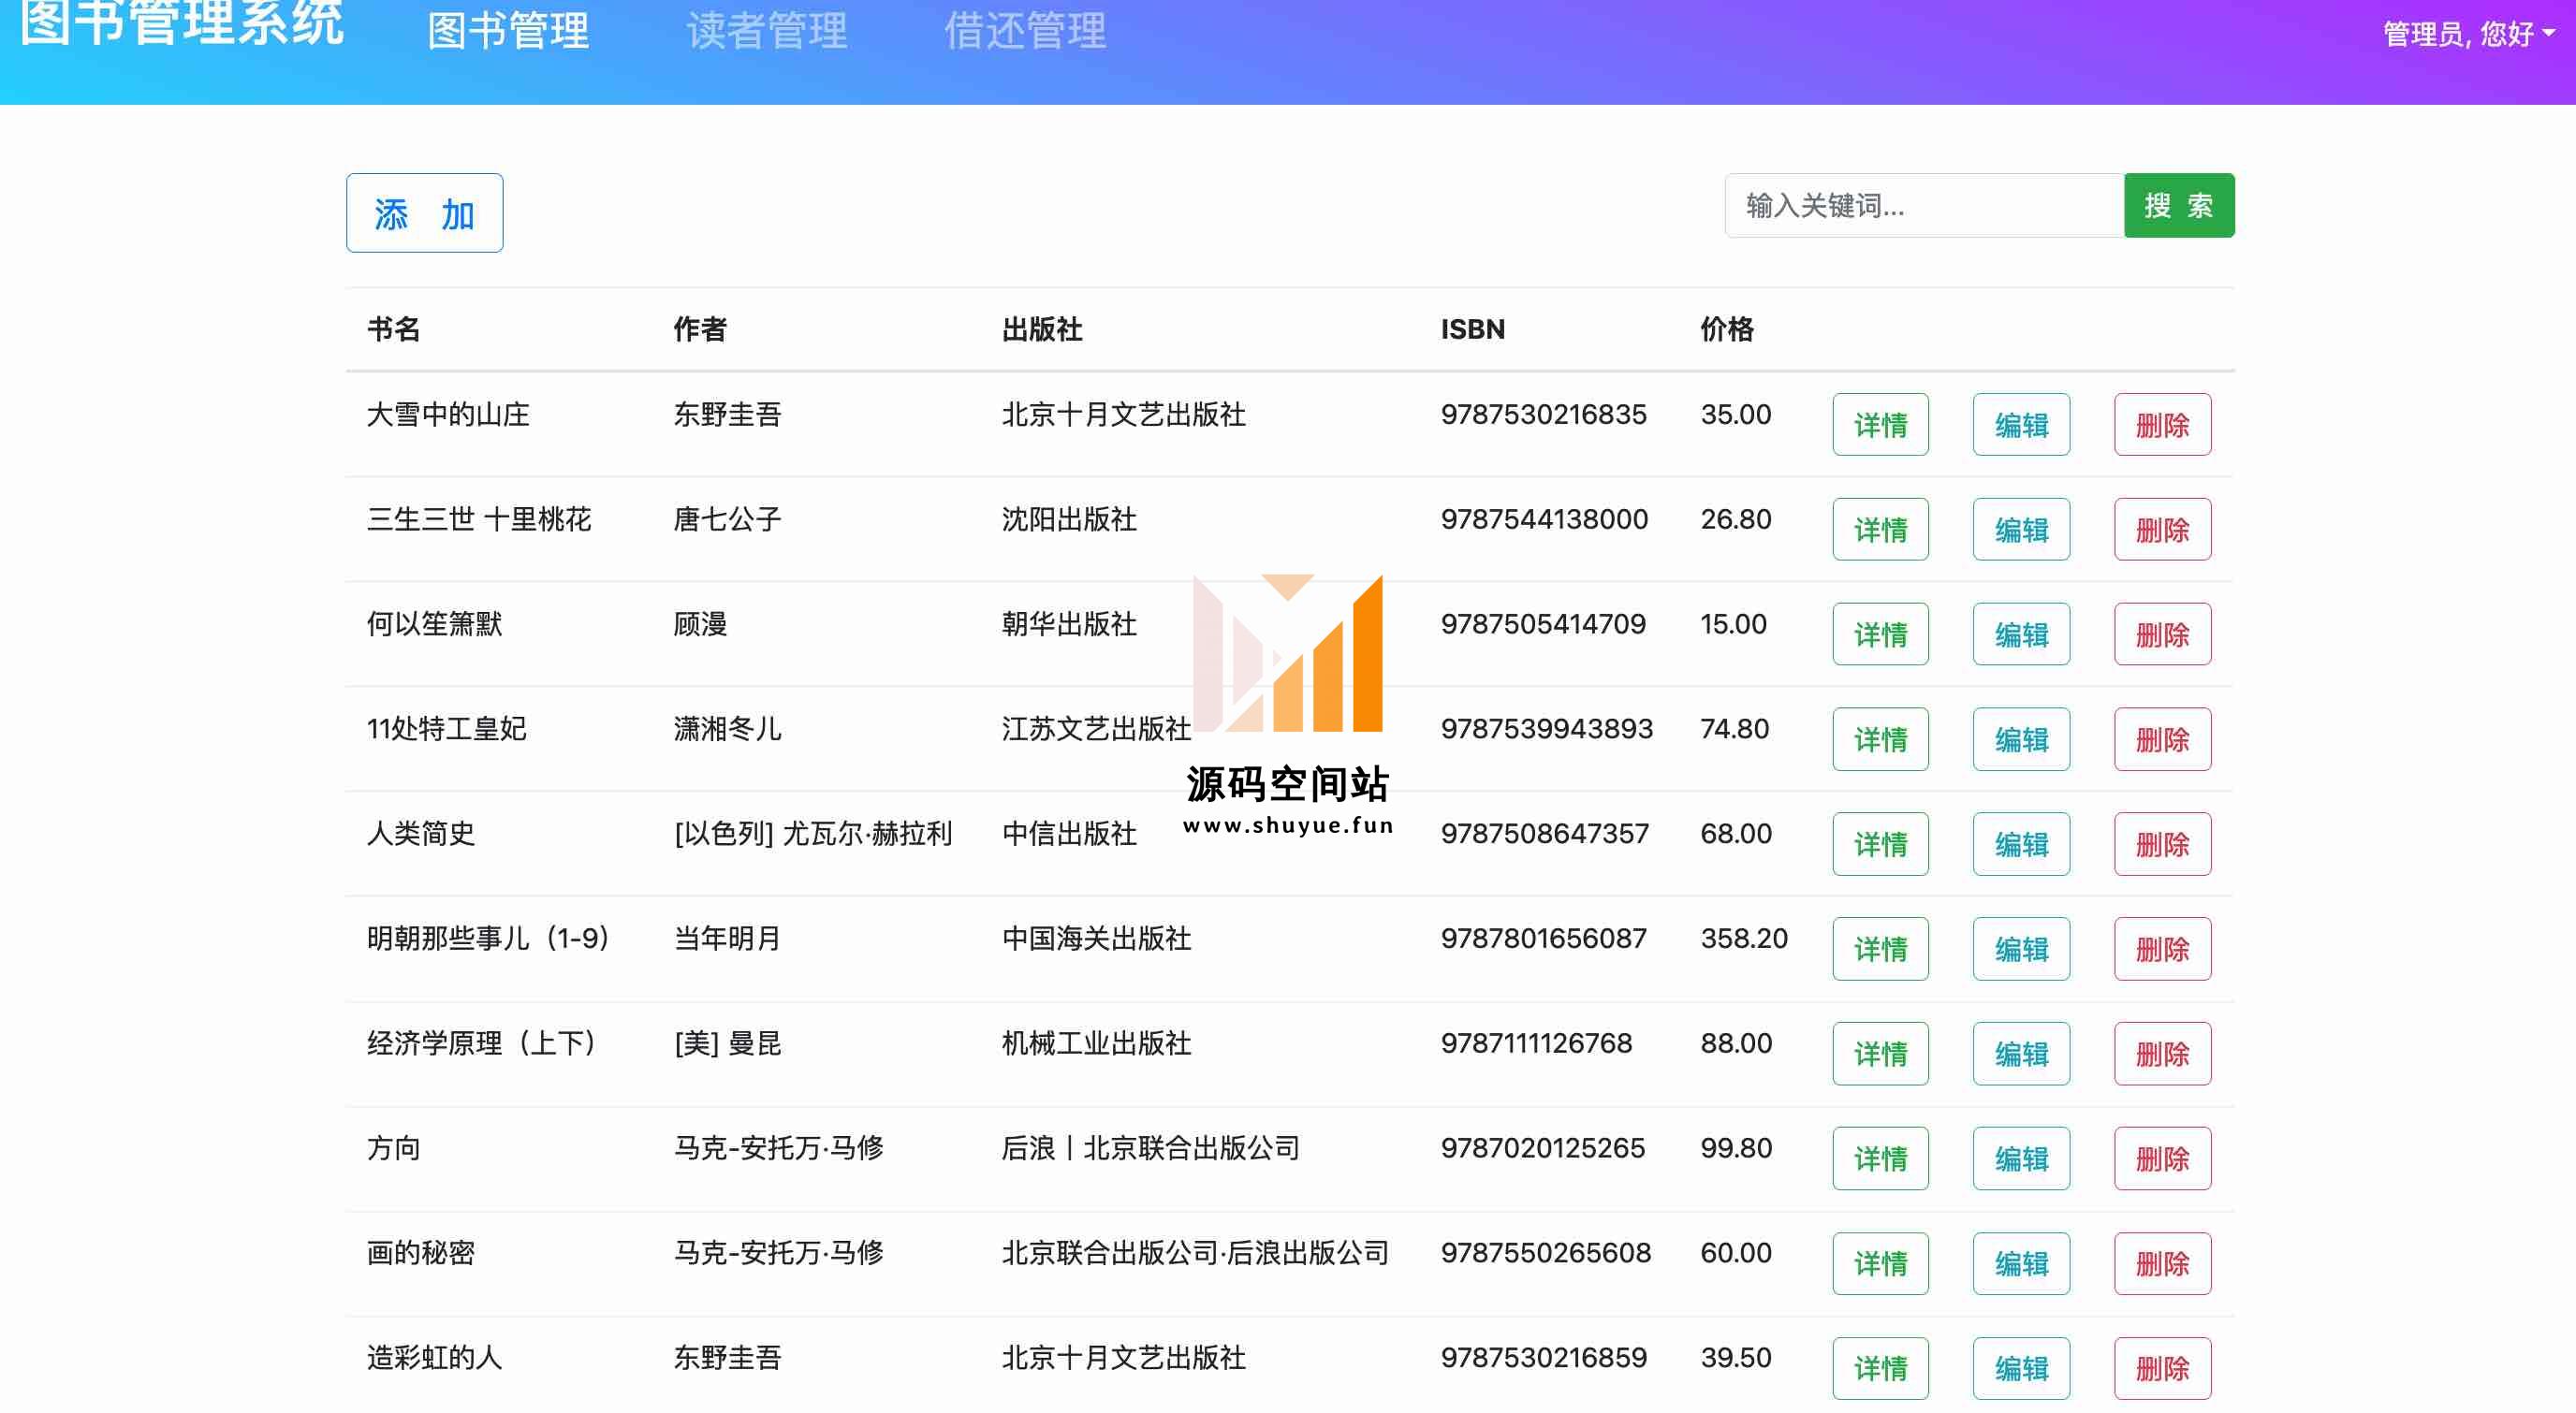The image size is (2576, 1413).
Task: Edit the 人类简史 book
Action: point(2021,844)
